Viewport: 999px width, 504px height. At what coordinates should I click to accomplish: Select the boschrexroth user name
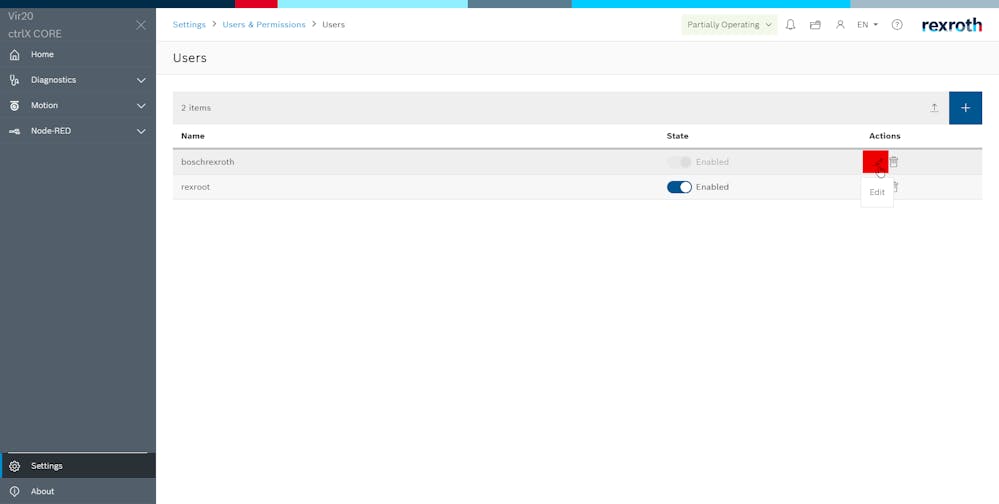point(208,162)
